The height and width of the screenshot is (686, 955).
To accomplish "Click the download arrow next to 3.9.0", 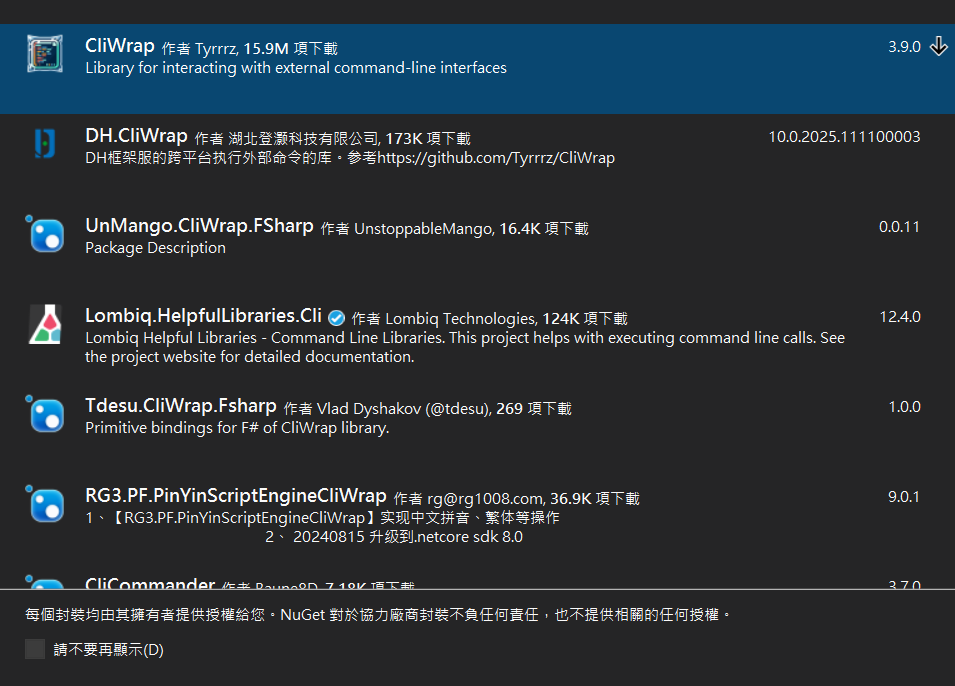I will [x=939, y=46].
